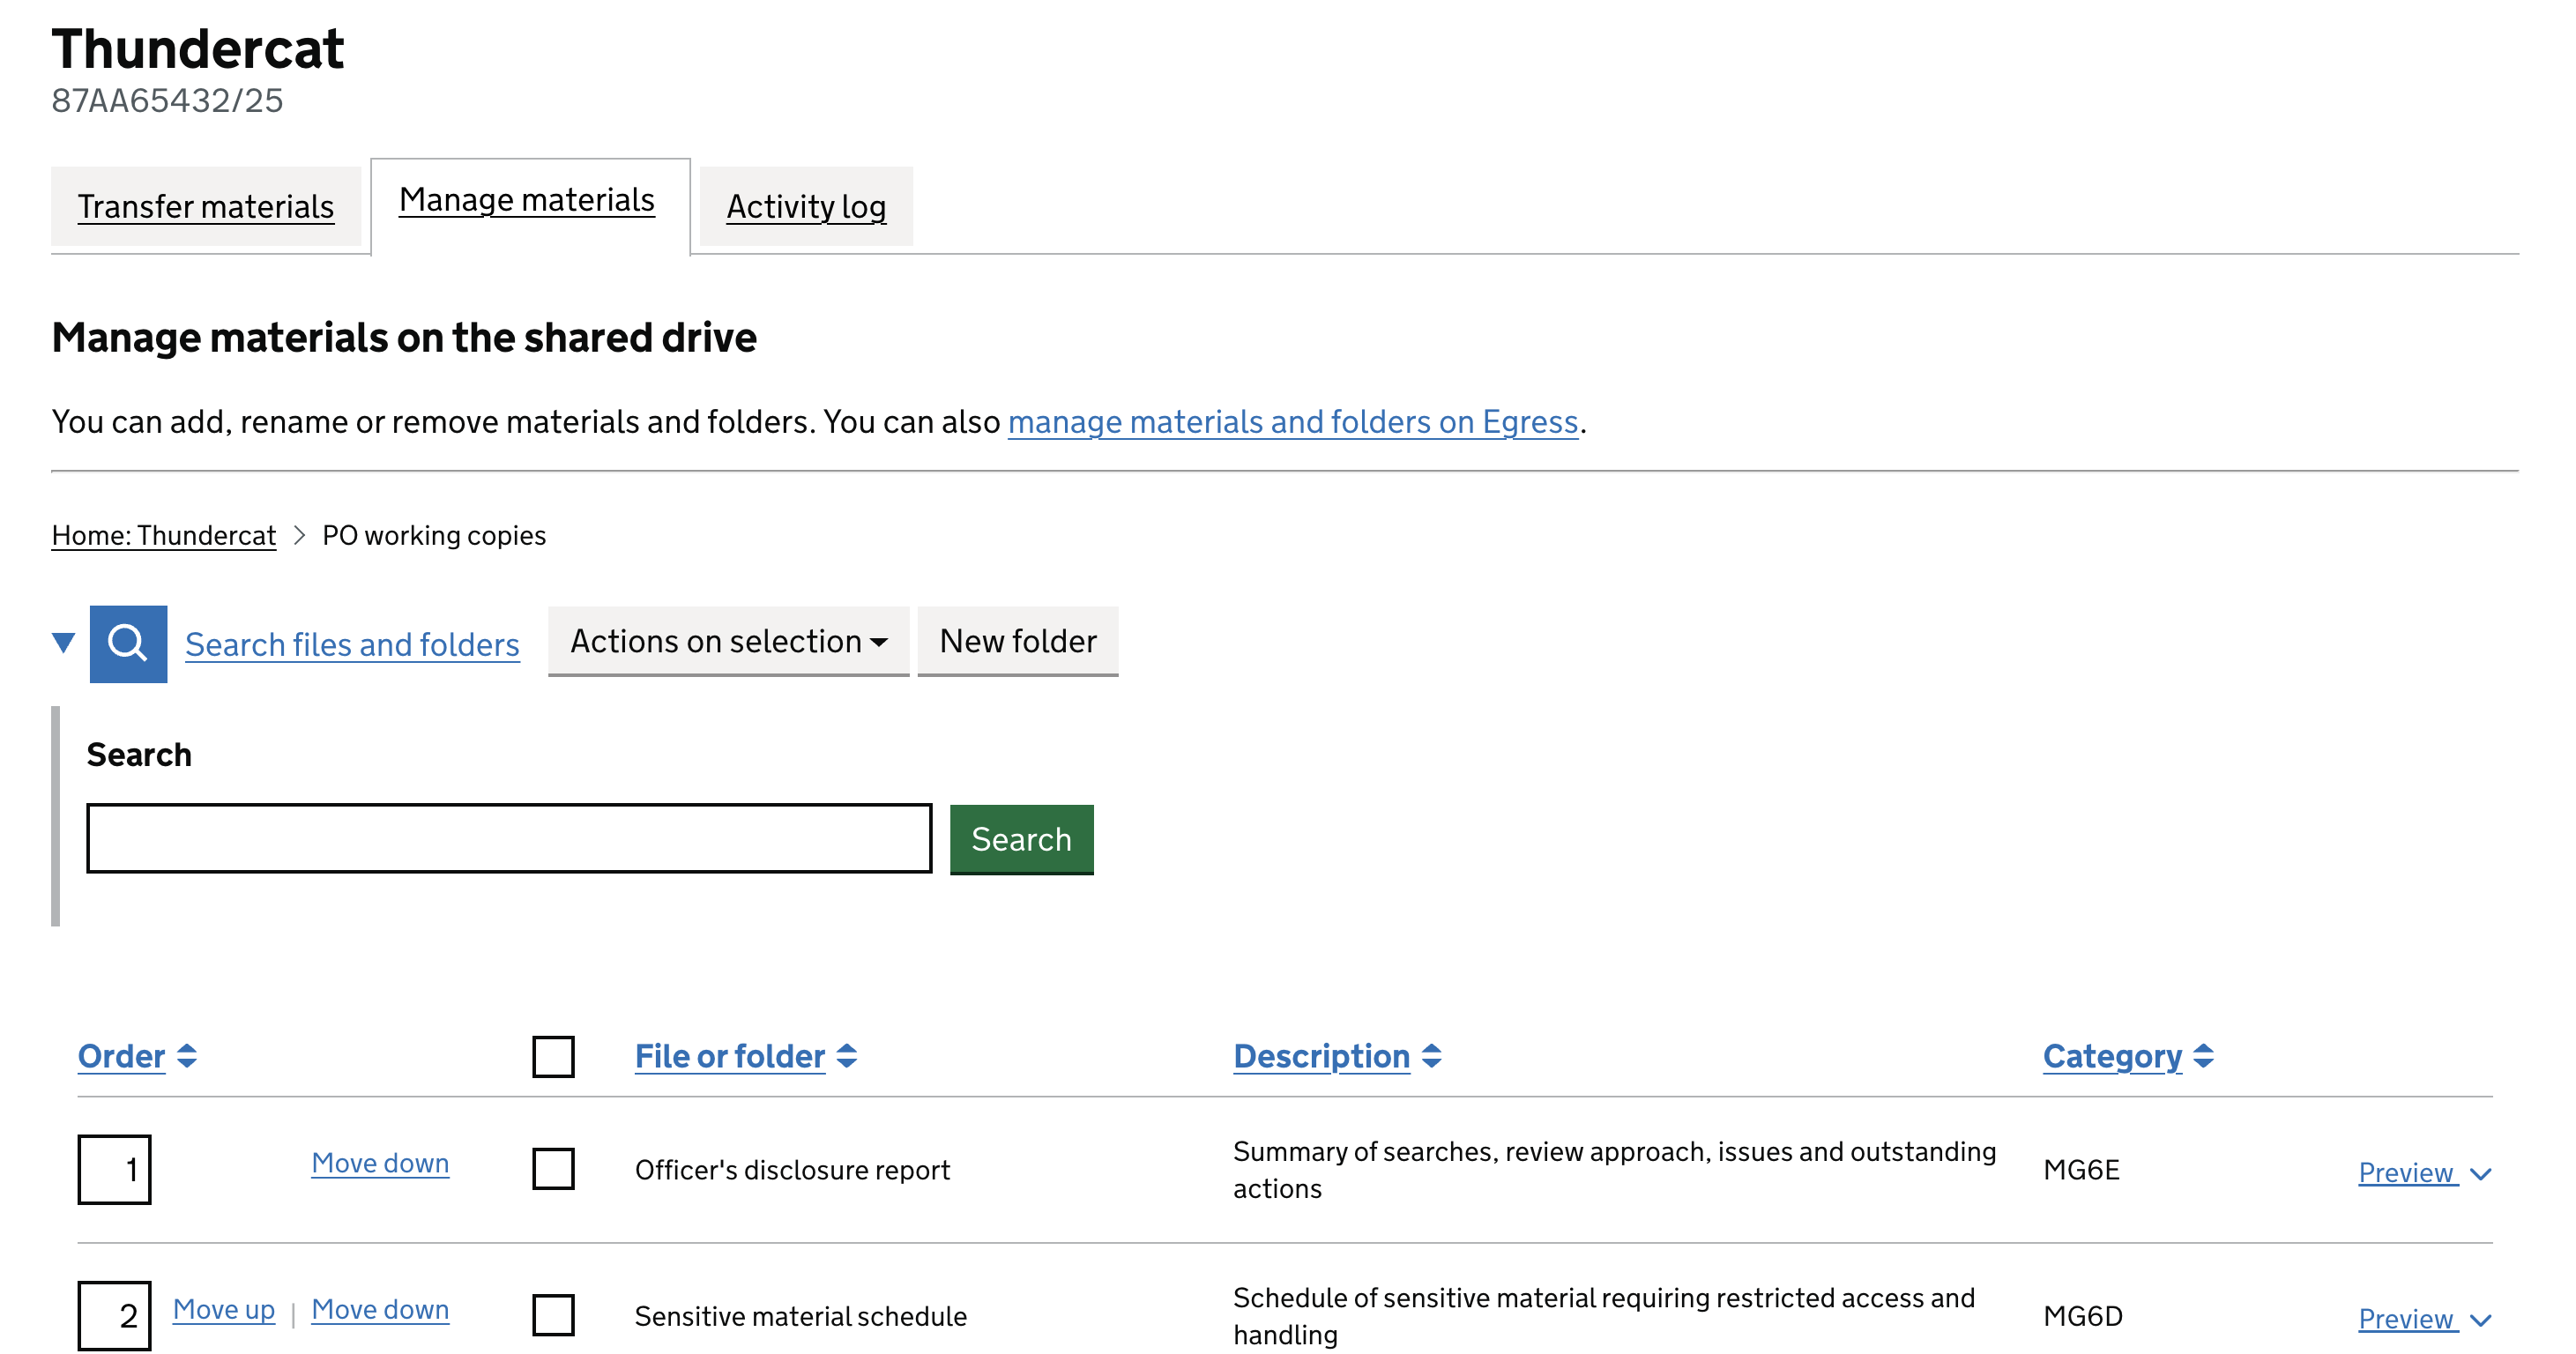This screenshot has height=1354, width=2576.
Task: Expand Officer's disclosure report preview chevron
Action: (x=2480, y=1174)
